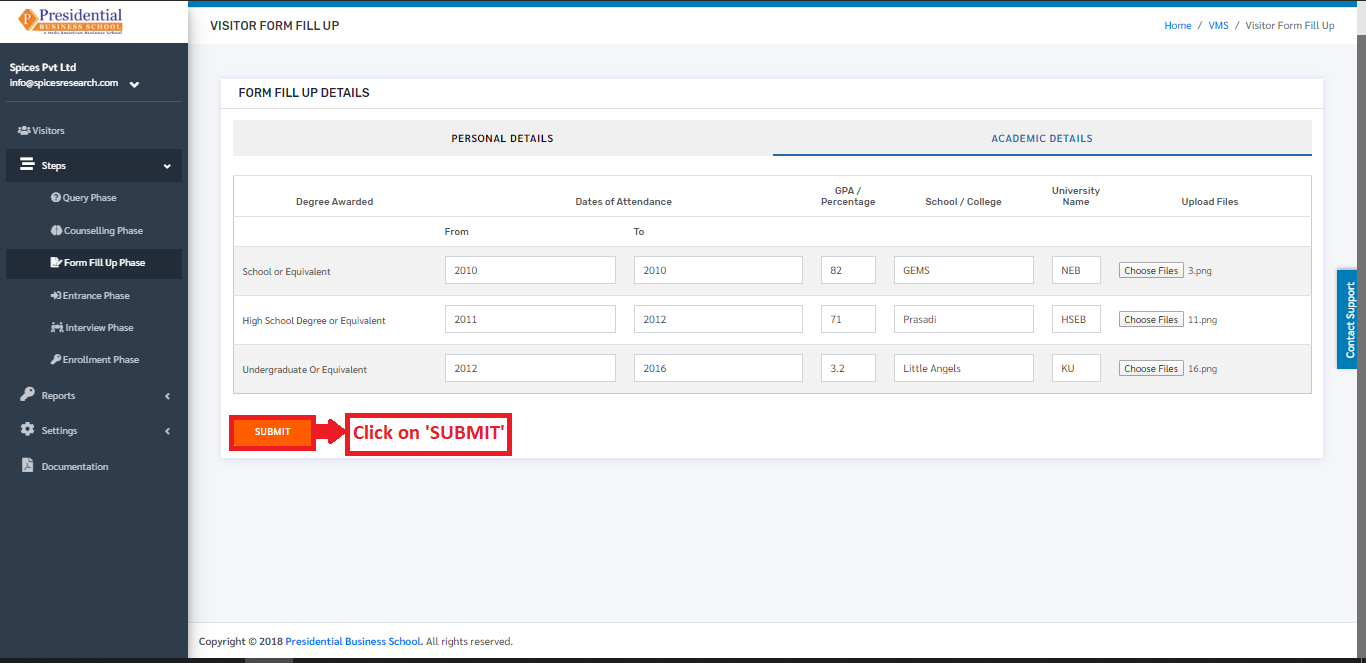Open Enrollment Phase in sidebar
The image size is (1366, 663).
tap(94, 360)
